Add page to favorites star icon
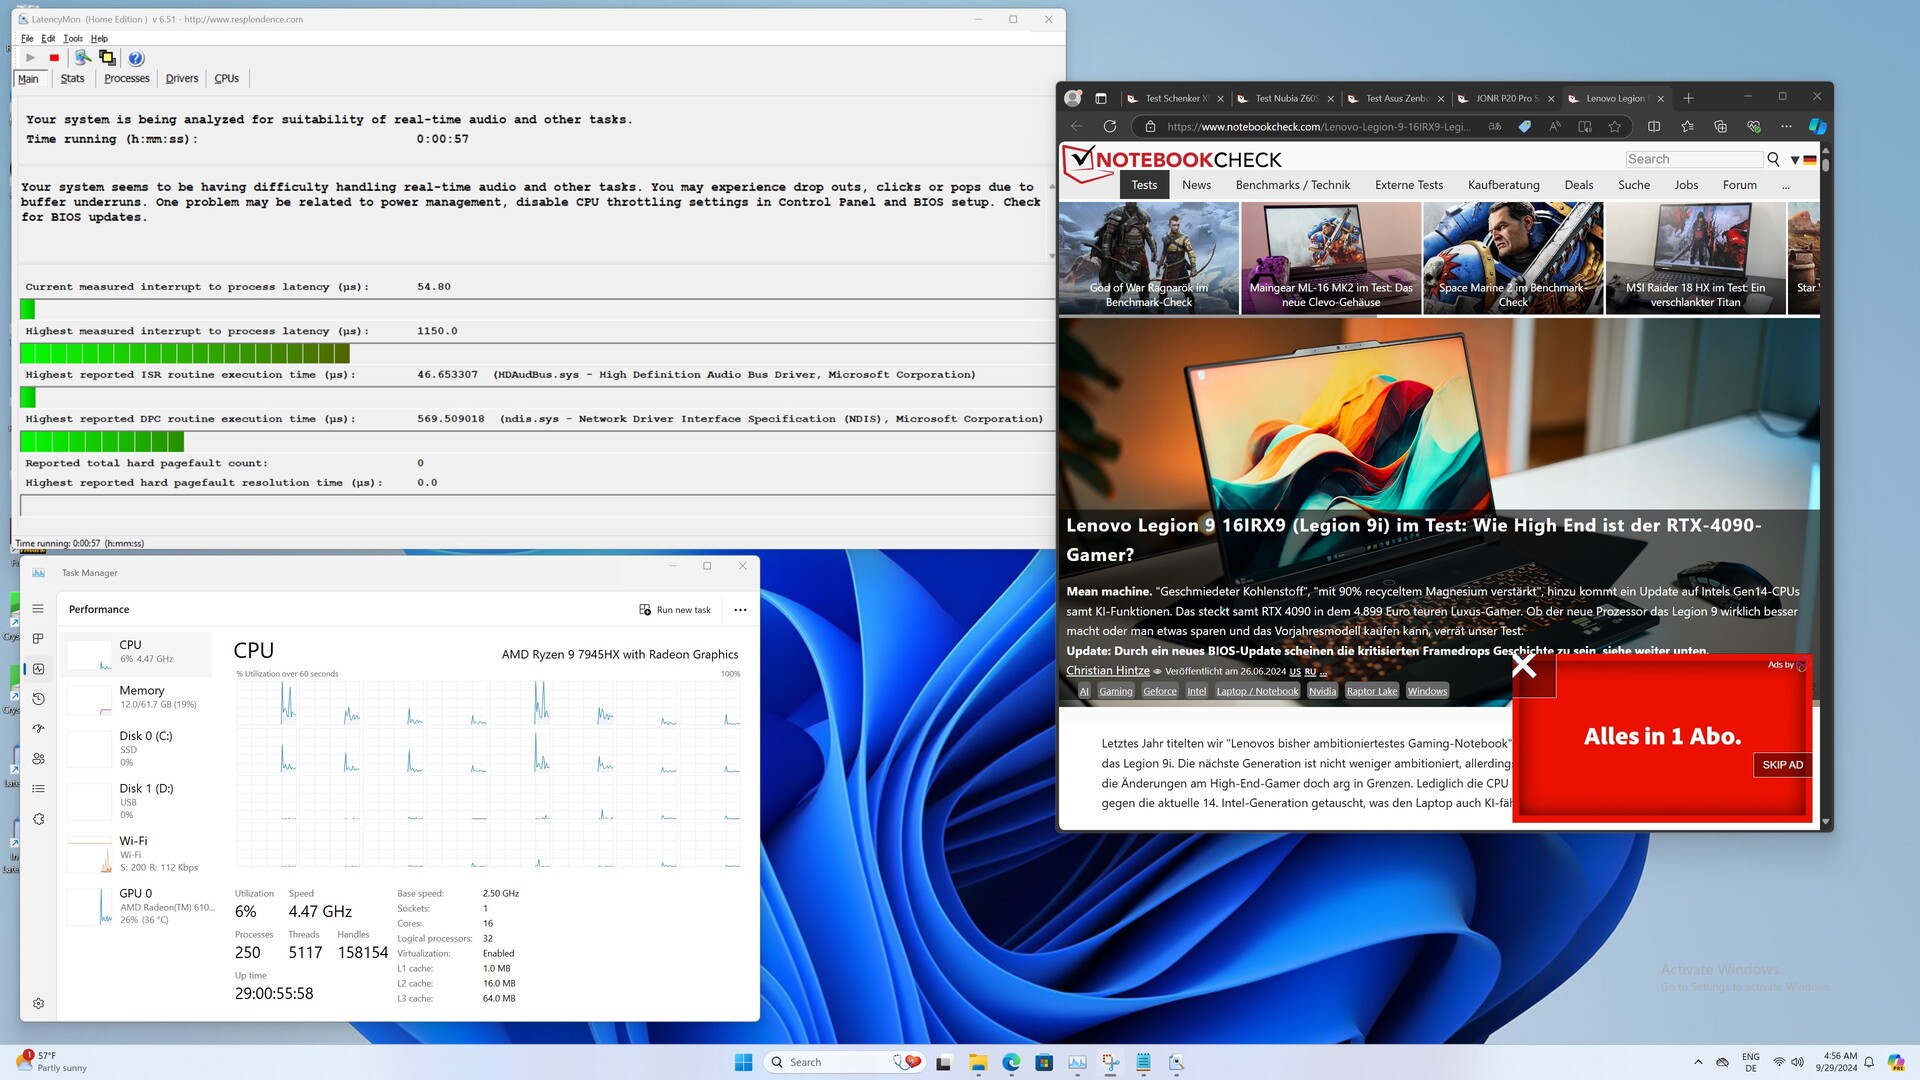 [1614, 126]
